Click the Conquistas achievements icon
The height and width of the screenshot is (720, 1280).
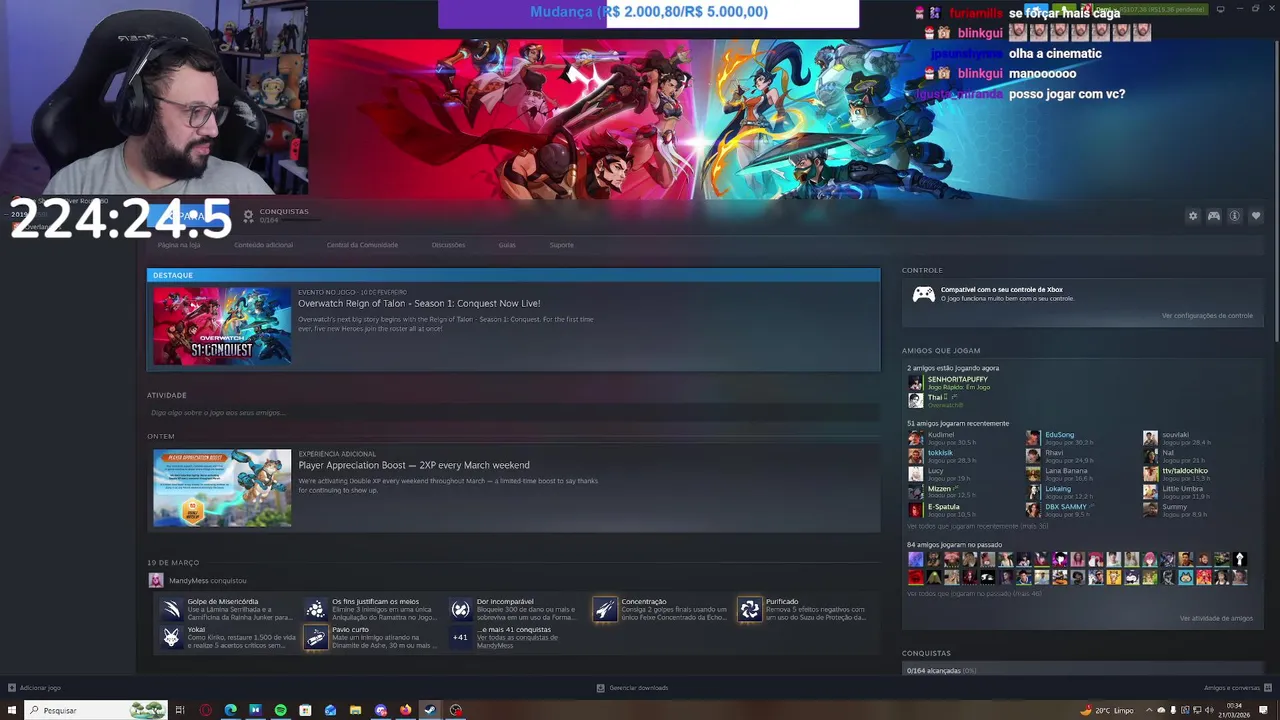(x=249, y=215)
